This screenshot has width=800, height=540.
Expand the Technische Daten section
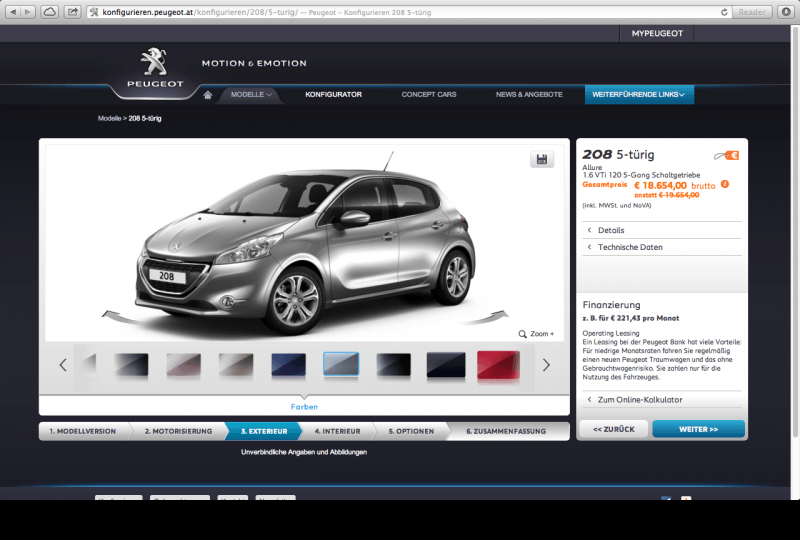[x=662, y=247]
